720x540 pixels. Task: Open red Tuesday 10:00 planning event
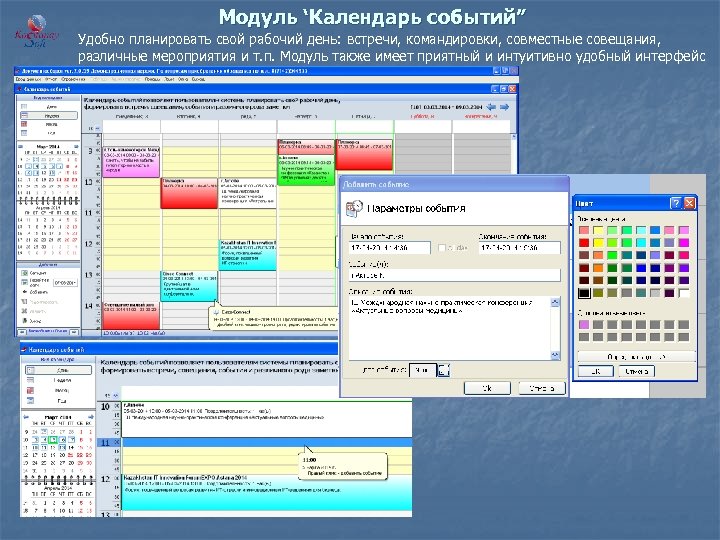coord(189,193)
